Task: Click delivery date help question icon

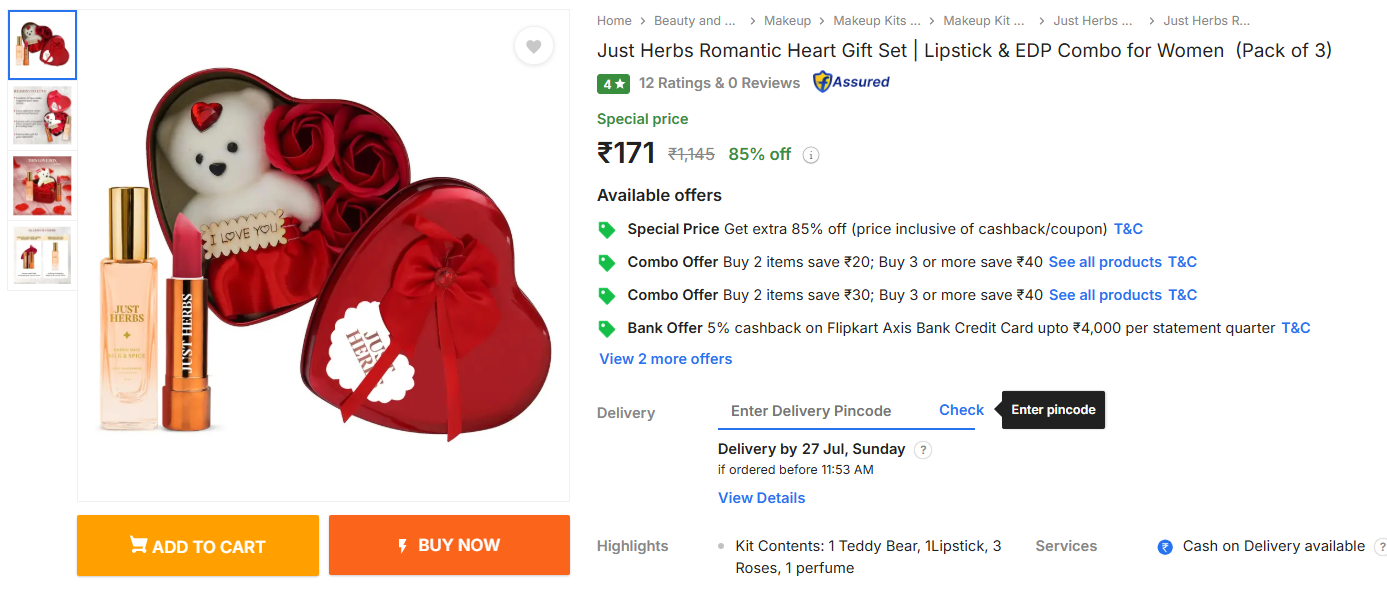Action: pos(923,450)
